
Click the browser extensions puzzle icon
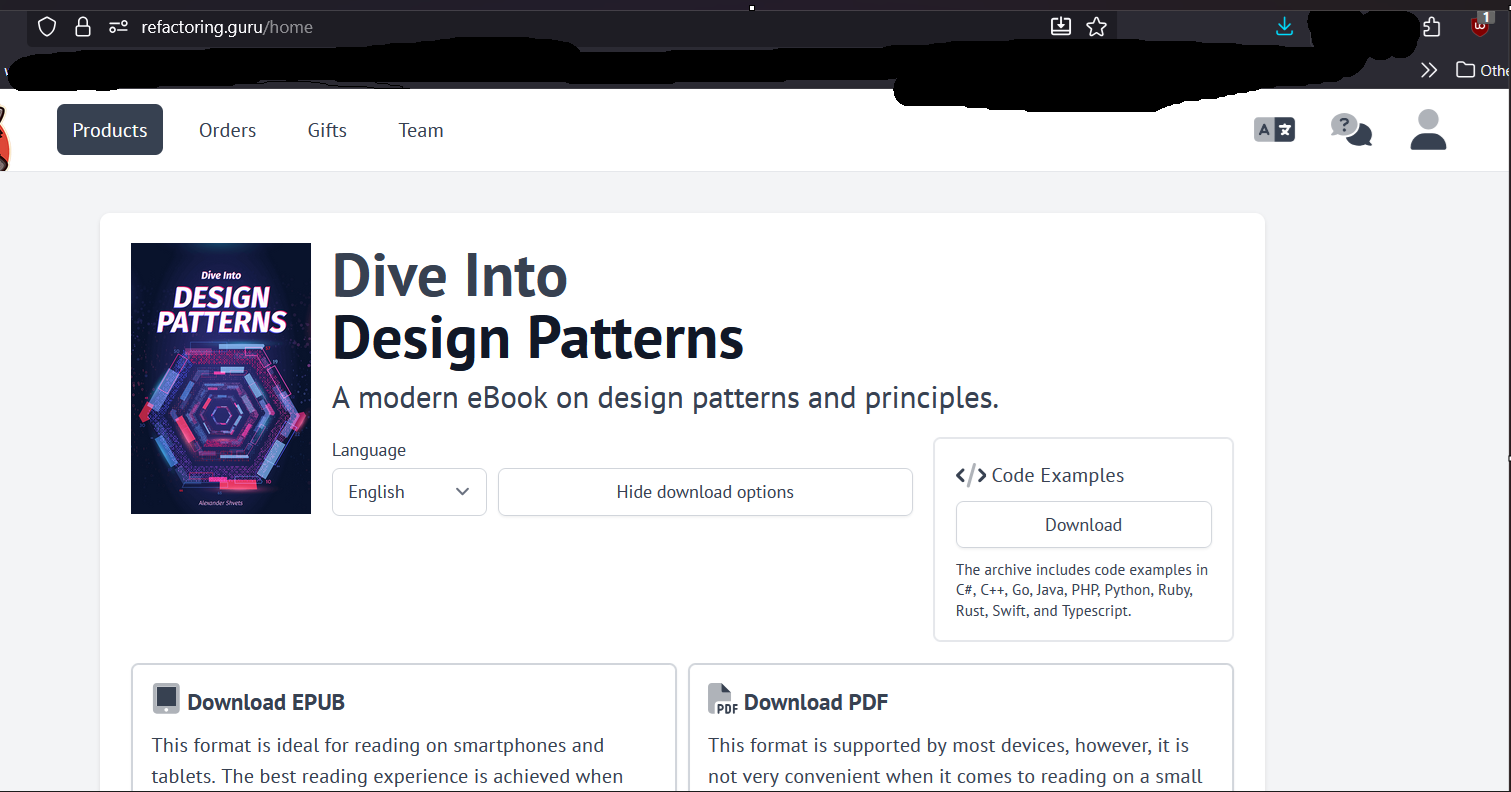(x=1431, y=27)
